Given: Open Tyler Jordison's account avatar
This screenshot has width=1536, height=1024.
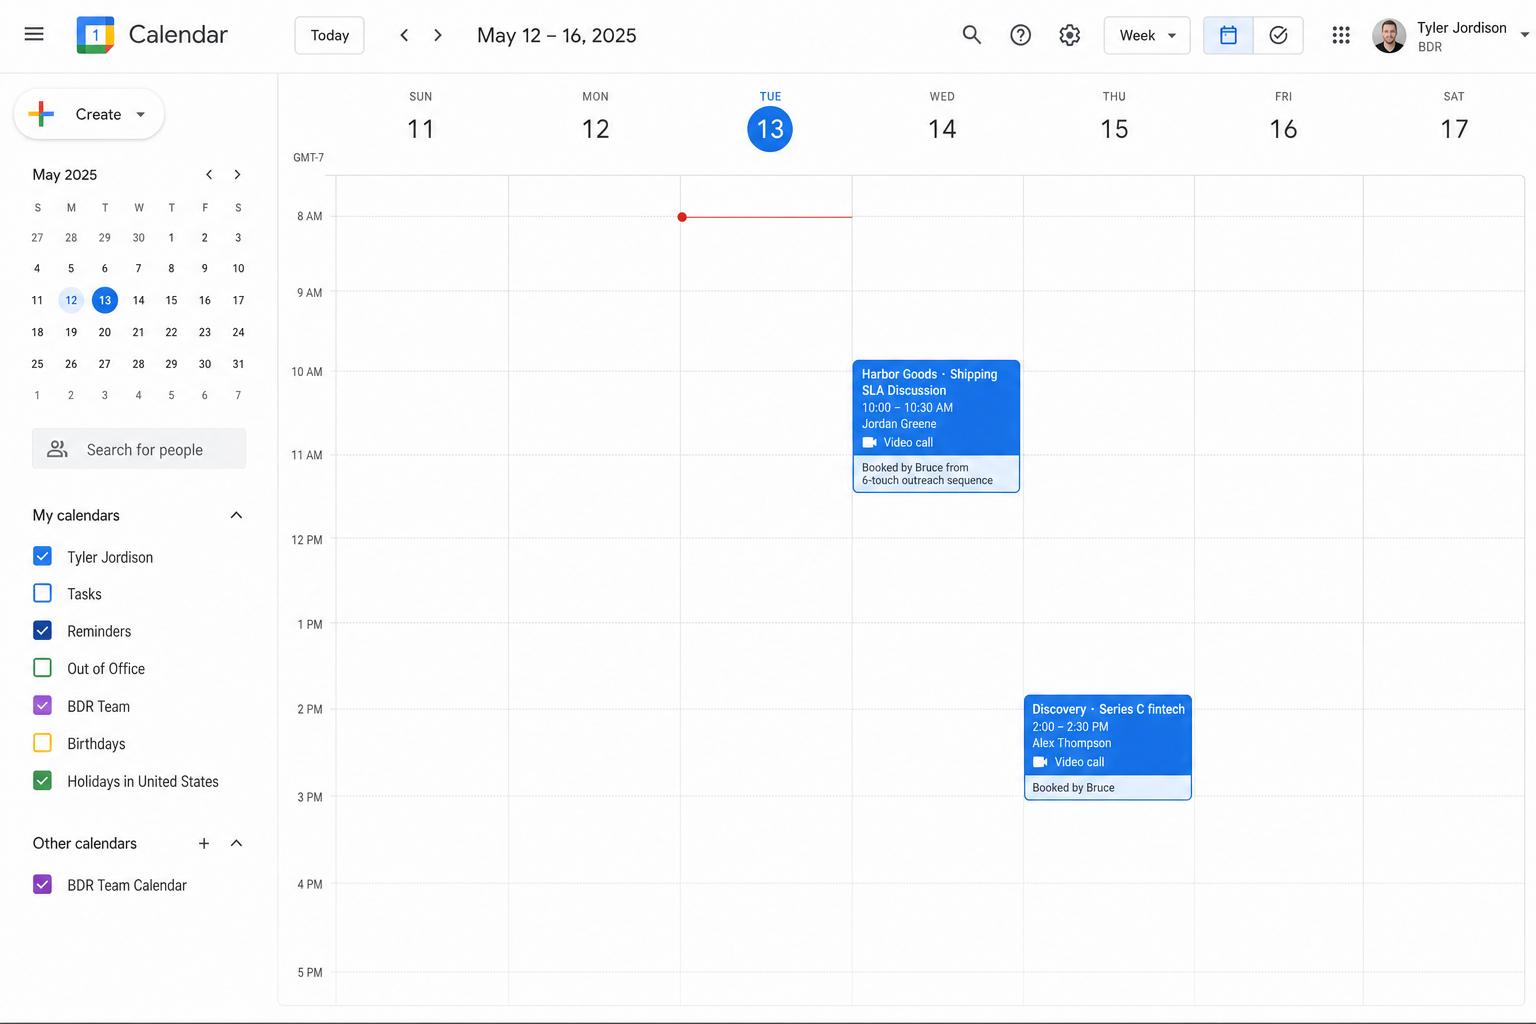Looking at the screenshot, I should tap(1389, 36).
